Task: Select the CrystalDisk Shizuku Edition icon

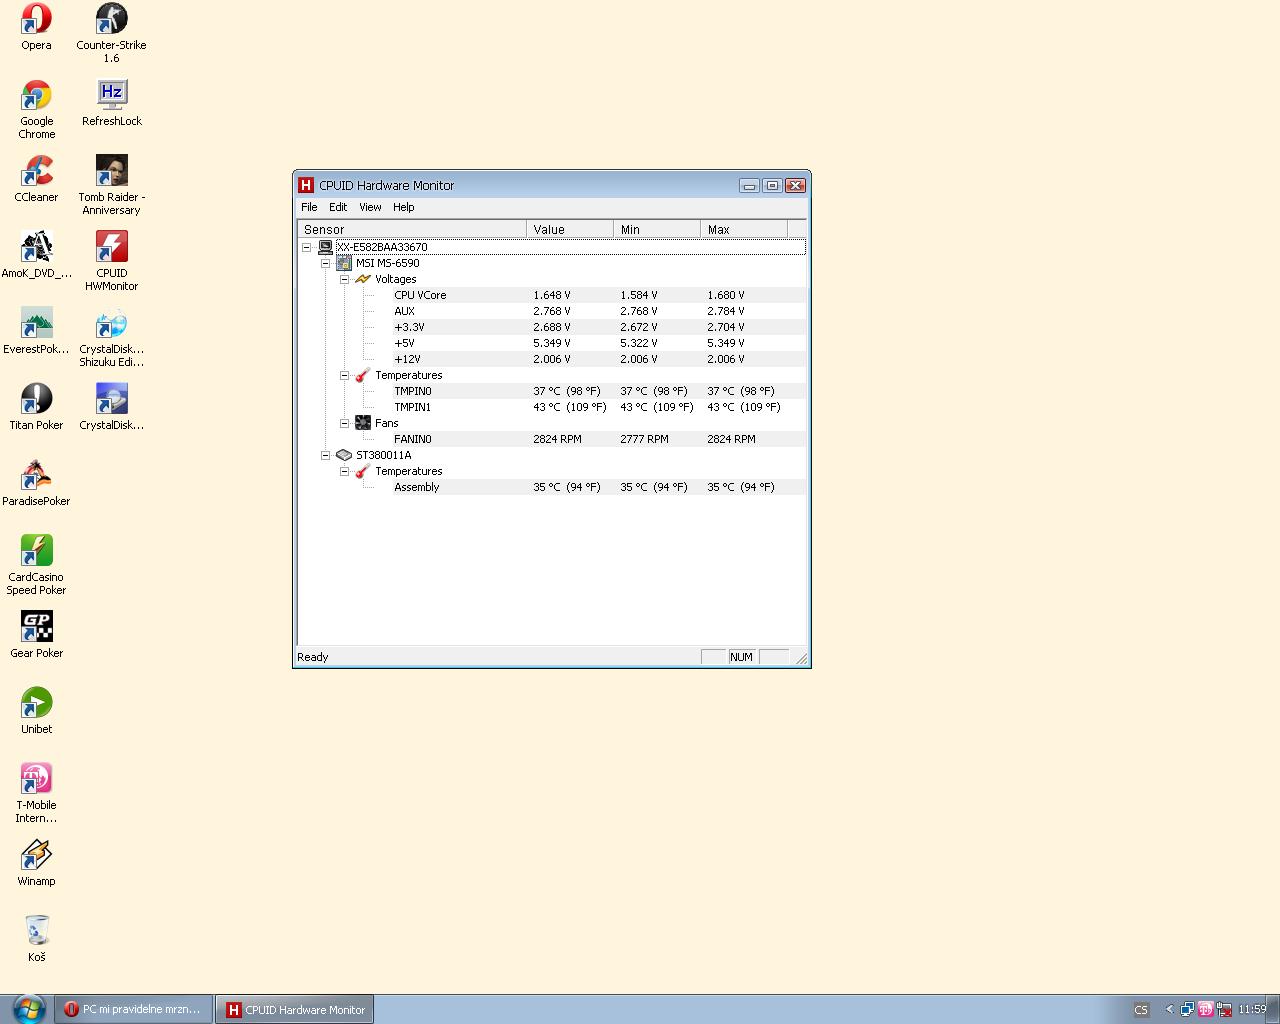Action: [x=111, y=337]
